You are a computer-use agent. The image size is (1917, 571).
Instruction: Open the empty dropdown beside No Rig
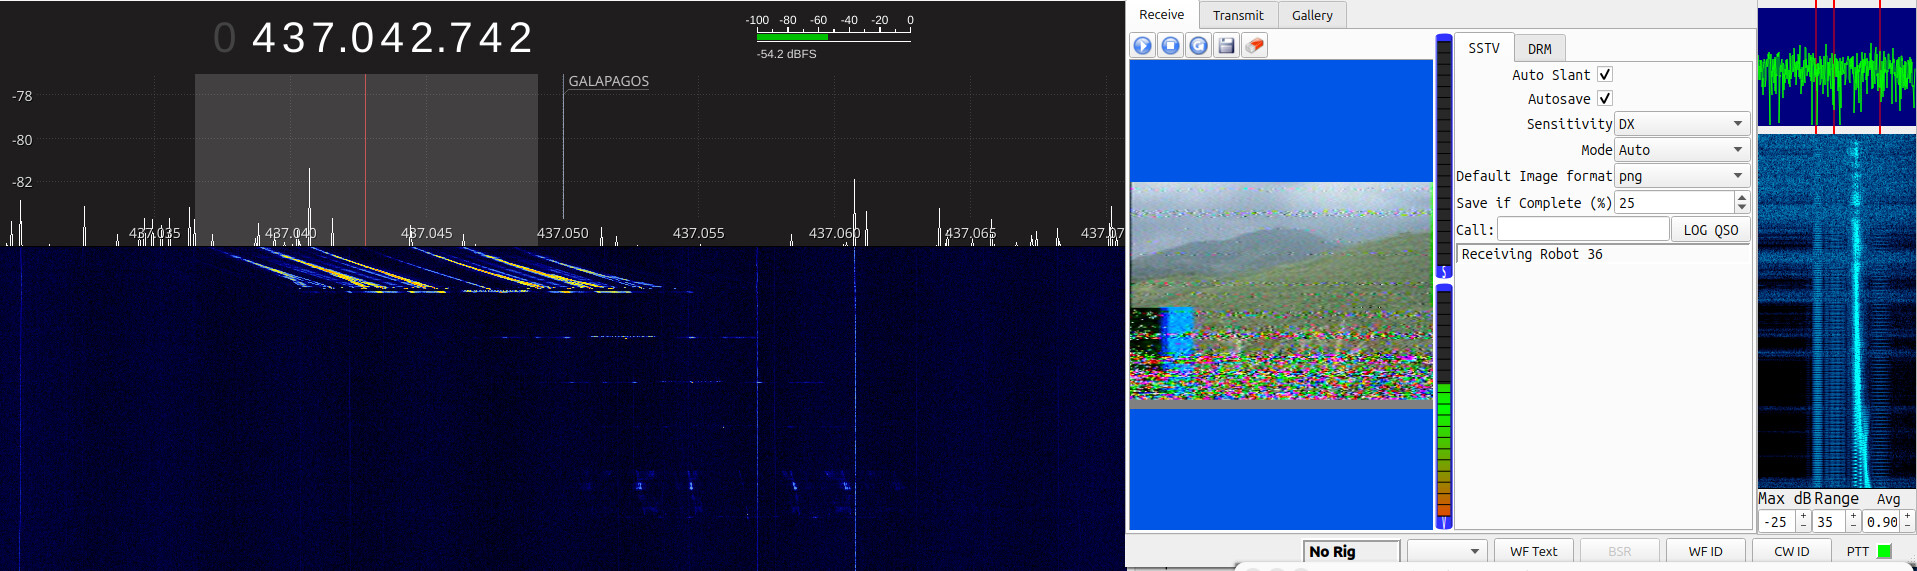(1445, 551)
